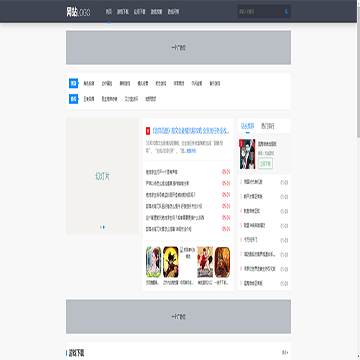360x360 pixels.
Task: Click the red badge before the blue headline
Action: [148, 131]
